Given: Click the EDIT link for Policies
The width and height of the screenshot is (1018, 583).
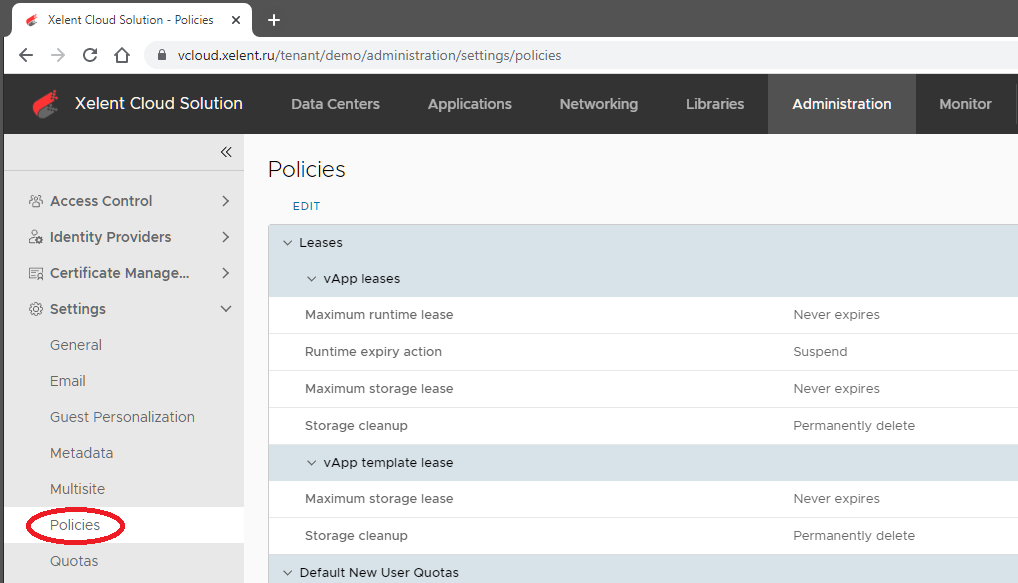Looking at the screenshot, I should [306, 206].
